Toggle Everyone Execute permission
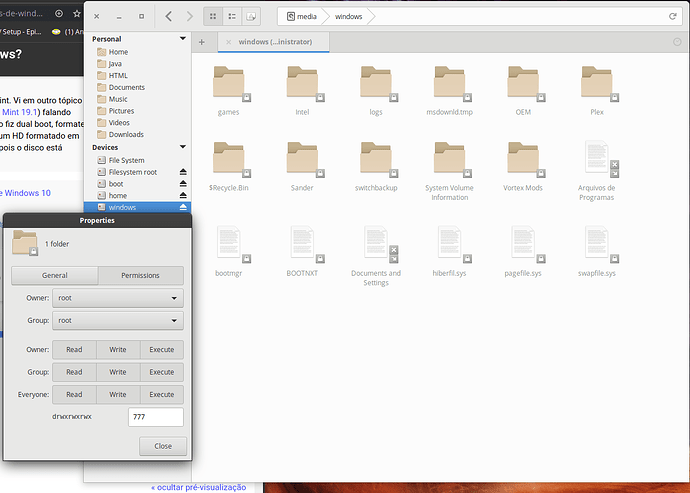 [x=161, y=394]
